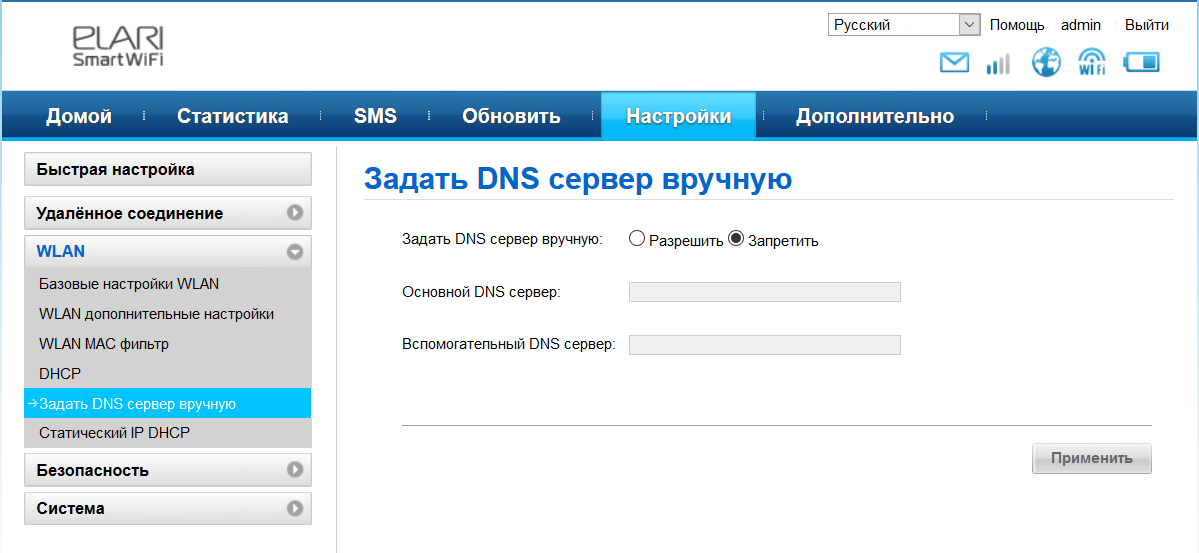This screenshot has height=553, width=1199.
Task: Click the ELARI SmartWiFi logo
Action: pyautogui.click(x=118, y=47)
